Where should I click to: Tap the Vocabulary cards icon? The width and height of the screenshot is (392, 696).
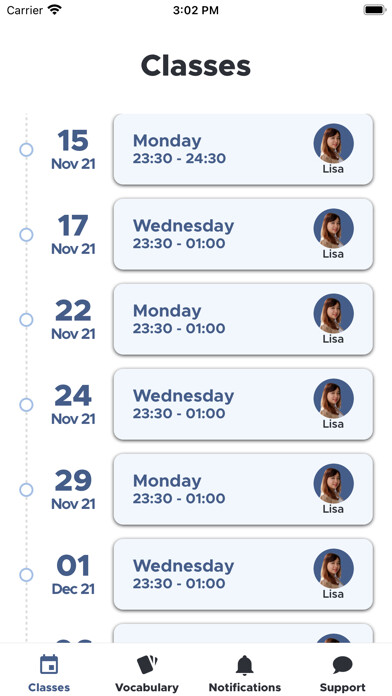[x=147, y=664]
